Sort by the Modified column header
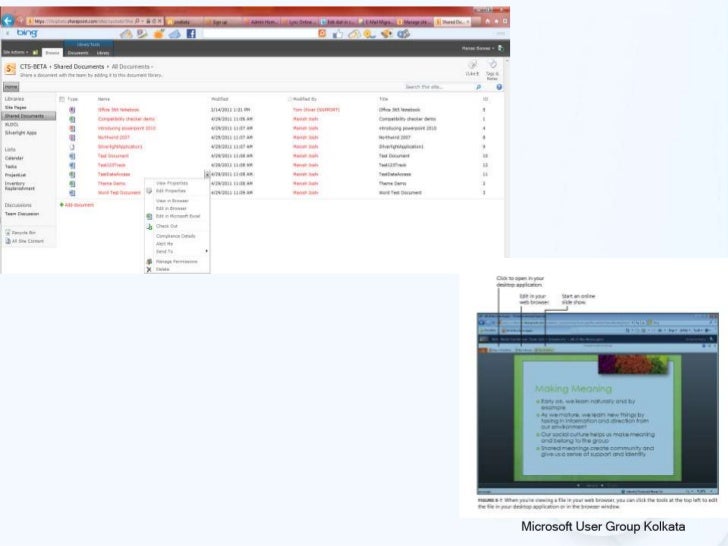728x546 pixels. (x=220, y=99)
